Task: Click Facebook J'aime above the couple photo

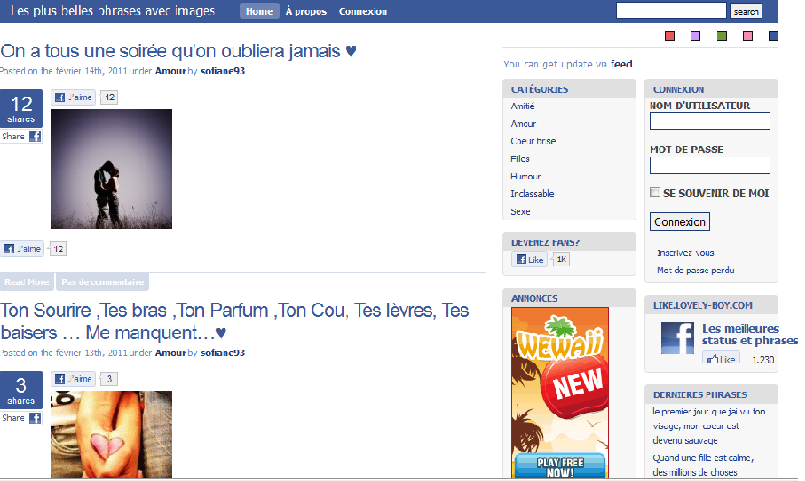Action: click(x=73, y=97)
